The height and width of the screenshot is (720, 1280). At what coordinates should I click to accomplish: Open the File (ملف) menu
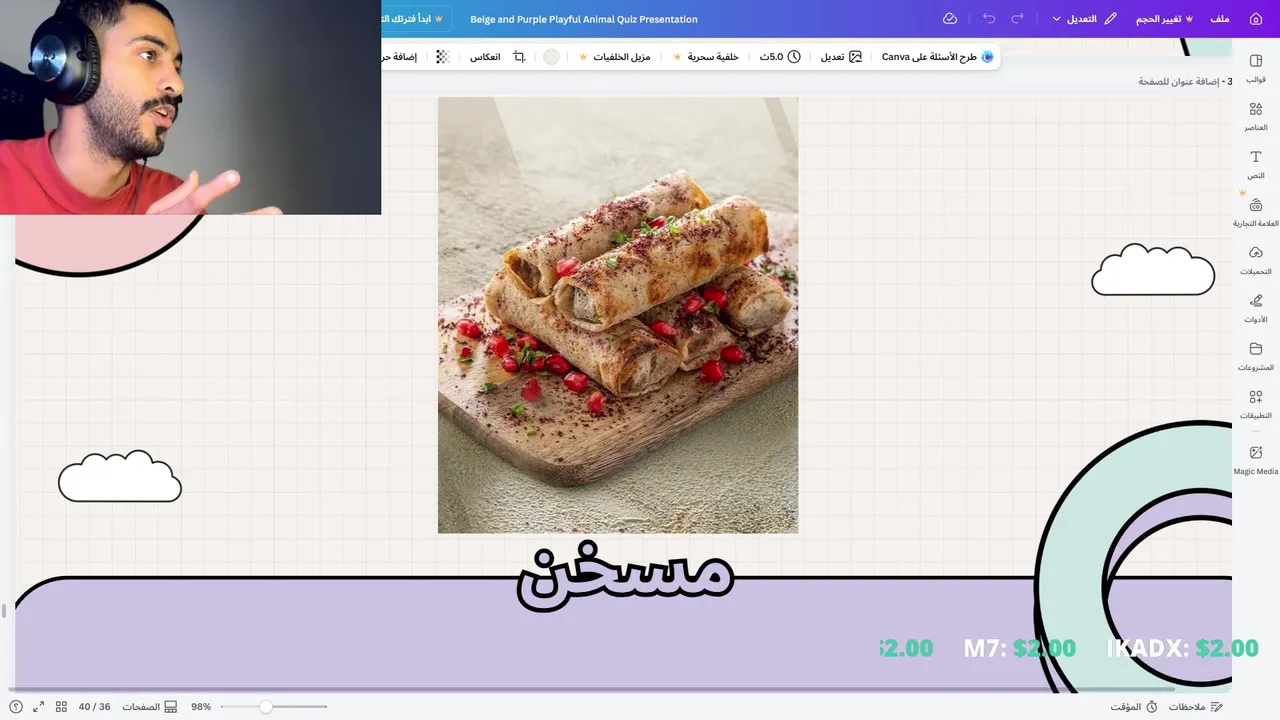(x=1220, y=19)
